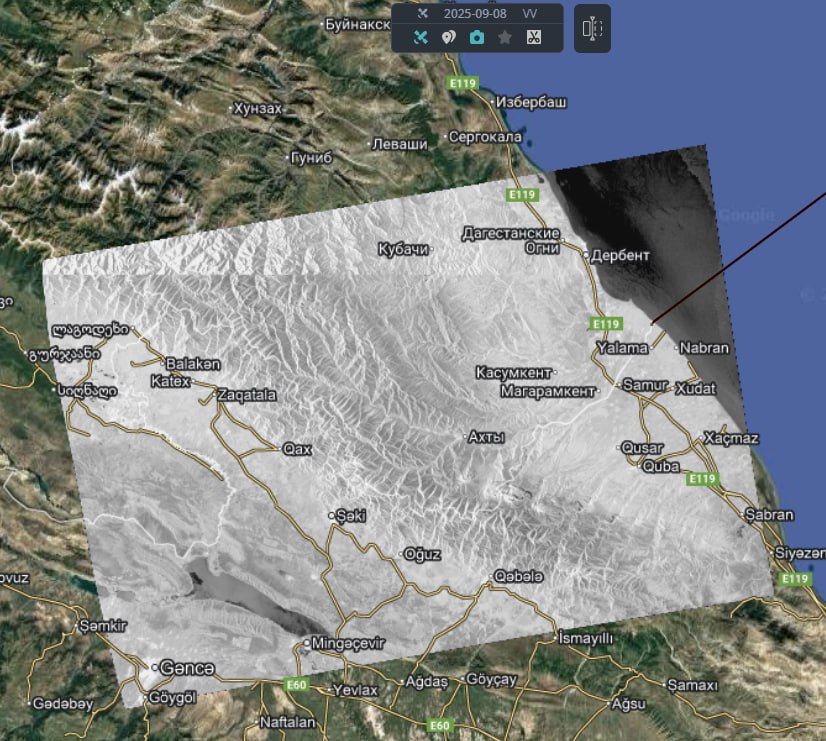This screenshot has height=741, width=826.
Task: Change the VV polarization setting
Action: click(x=531, y=14)
